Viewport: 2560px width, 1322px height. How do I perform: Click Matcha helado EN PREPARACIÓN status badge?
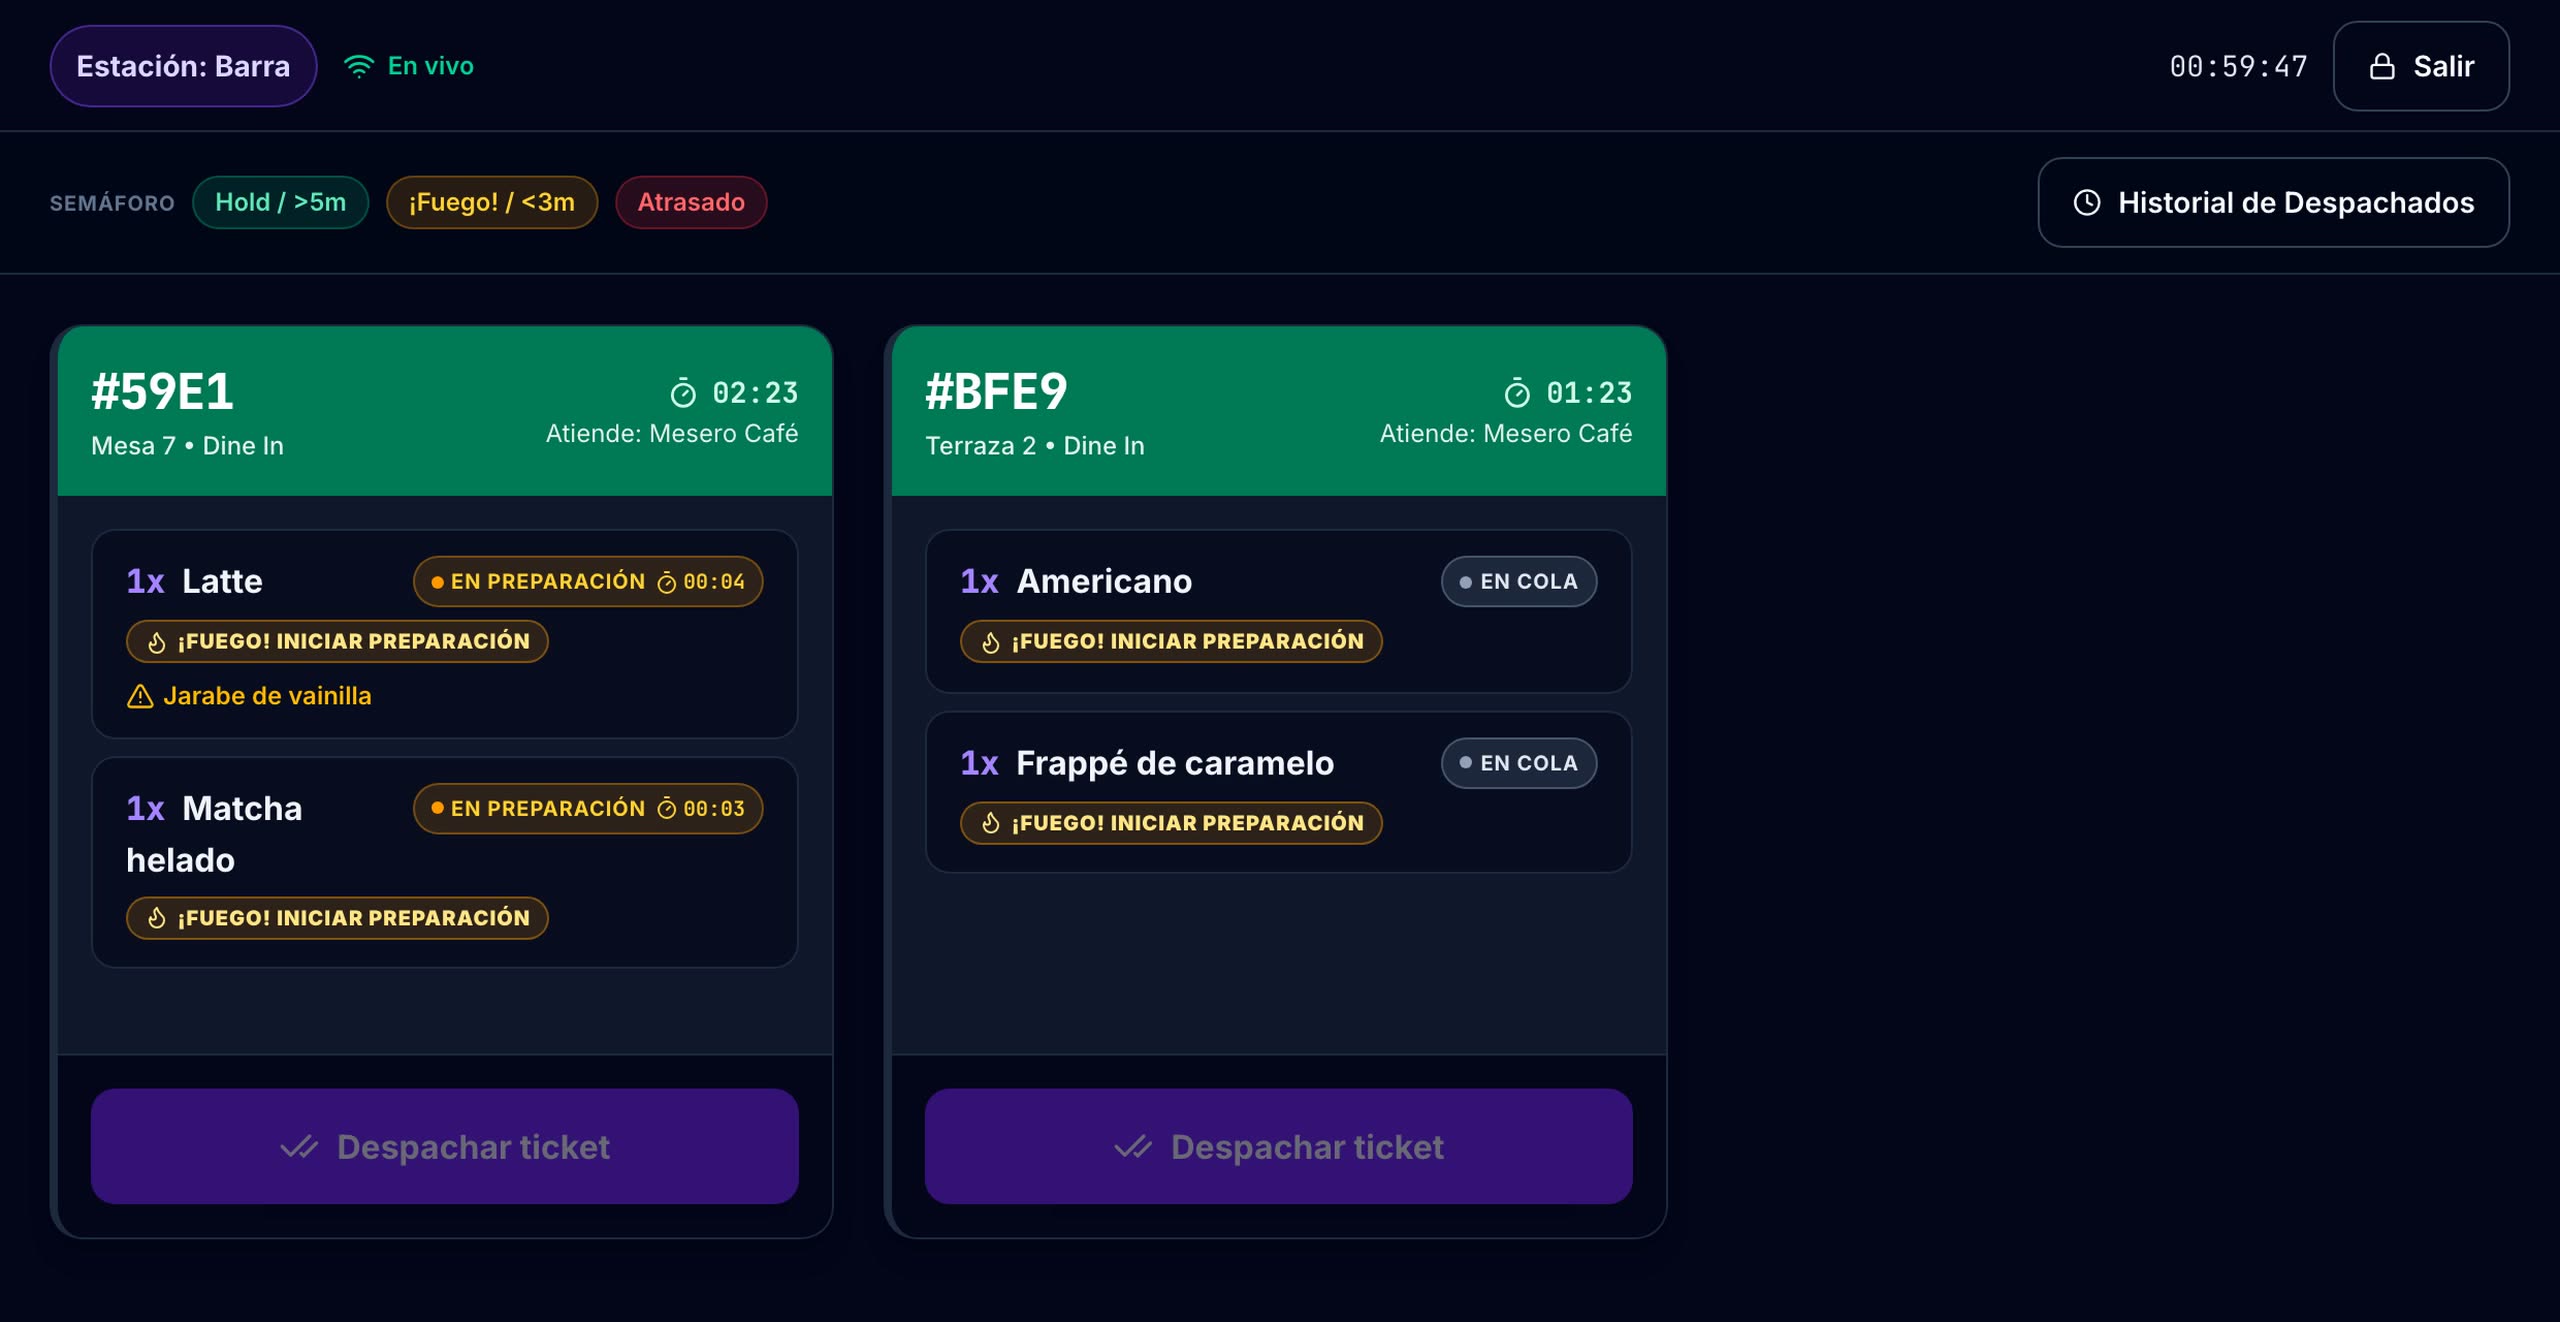click(588, 808)
